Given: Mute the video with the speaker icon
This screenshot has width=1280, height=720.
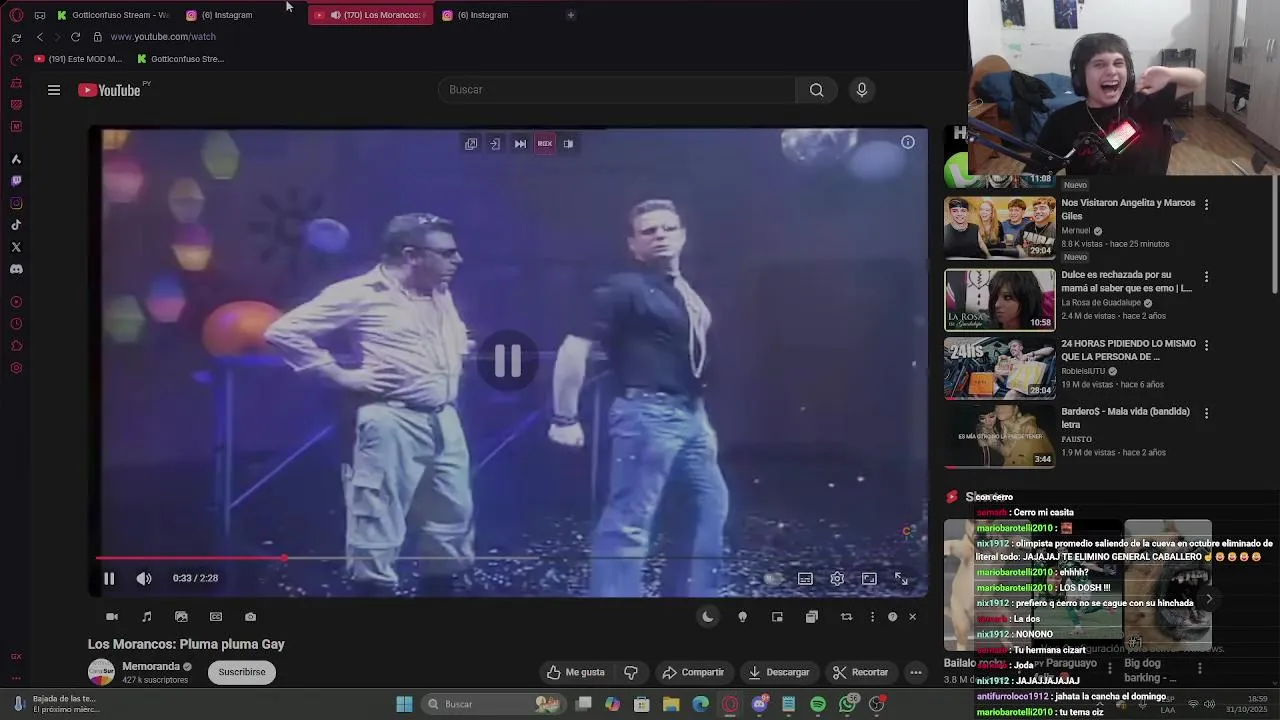Looking at the screenshot, I should coord(144,578).
